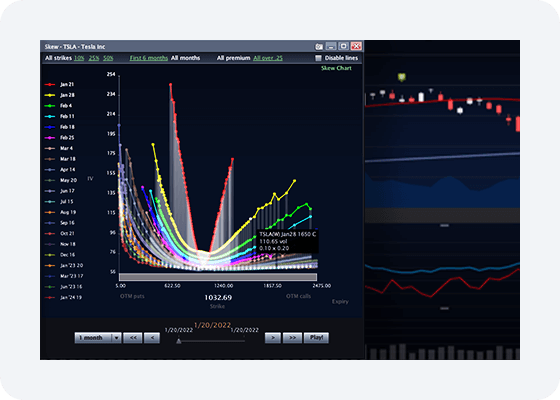This screenshot has height=400, width=560.
Task: Click the OTM calls axis label
Action: pos(298,296)
